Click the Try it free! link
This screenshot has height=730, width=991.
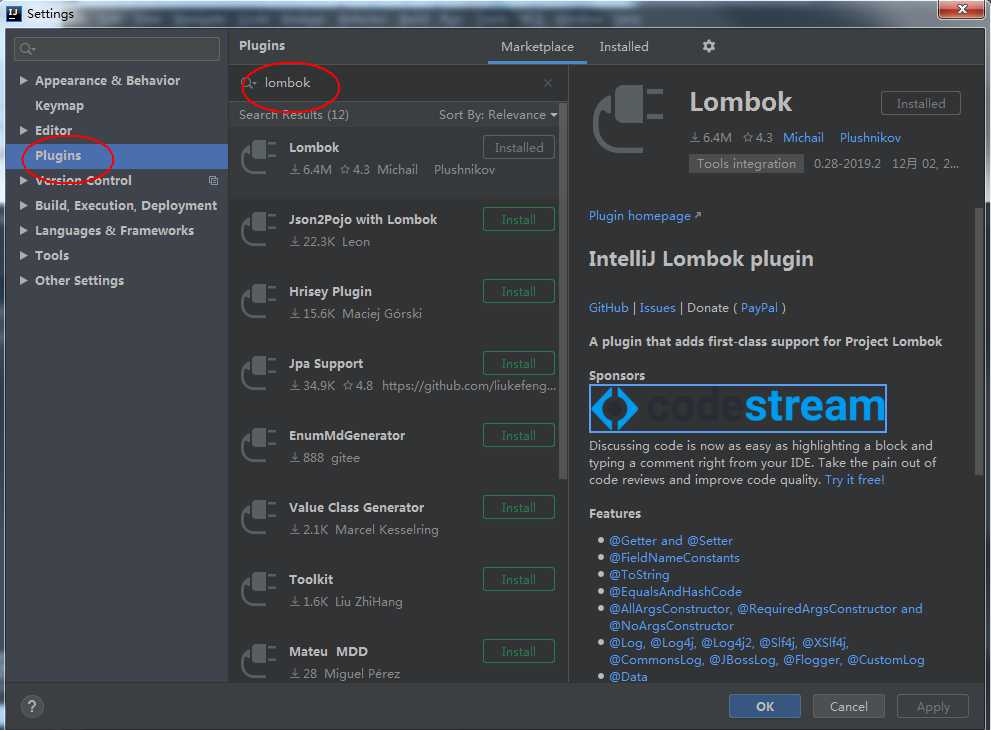[854, 480]
